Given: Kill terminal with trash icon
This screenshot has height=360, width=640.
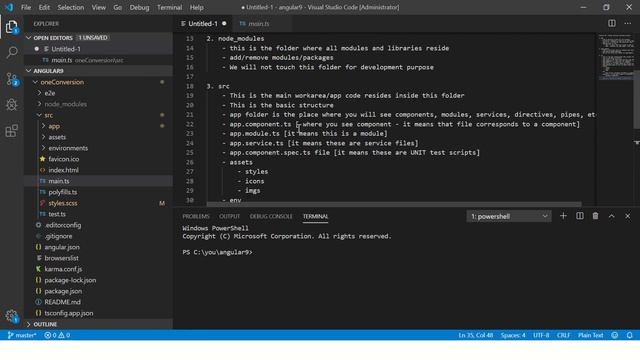Looking at the screenshot, I should click(595, 216).
